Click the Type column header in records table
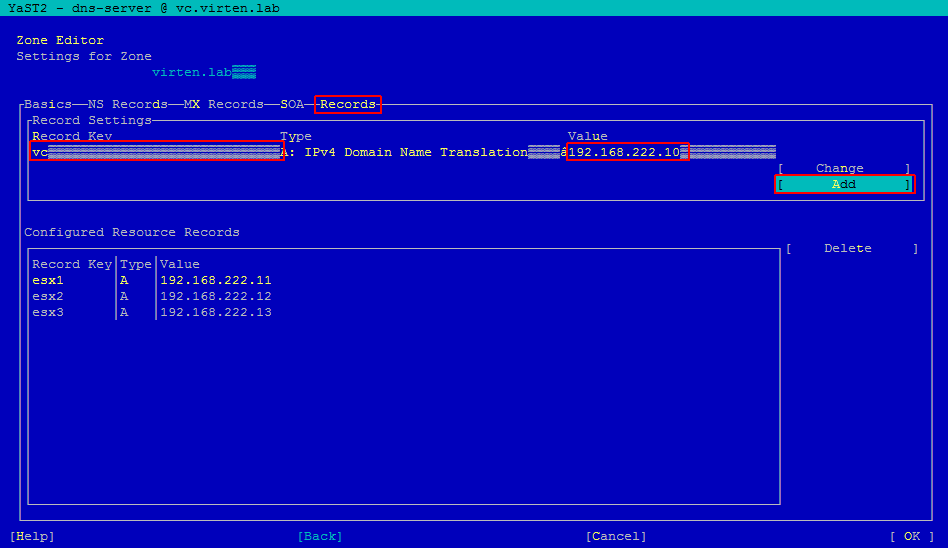The height and width of the screenshot is (548, 948). click(x=135, y=264)
